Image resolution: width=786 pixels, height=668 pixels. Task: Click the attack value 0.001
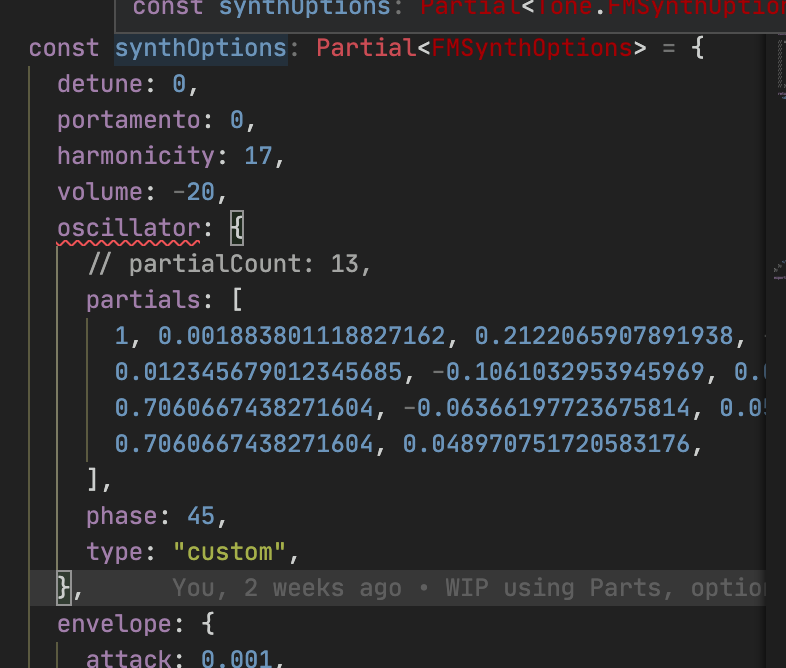coord(237,658)
